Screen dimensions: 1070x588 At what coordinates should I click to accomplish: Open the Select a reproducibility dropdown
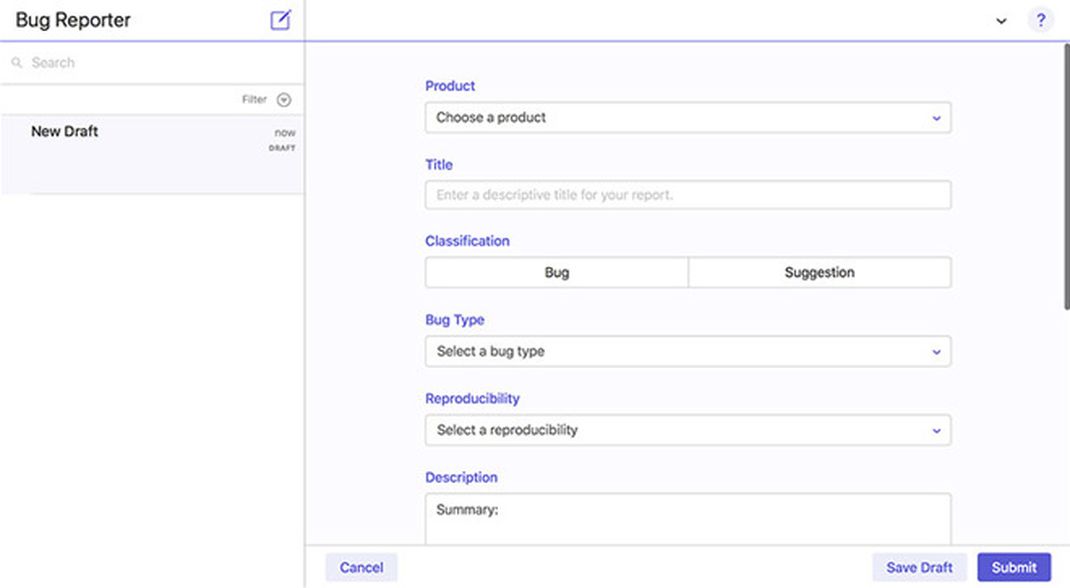(688, 430)
